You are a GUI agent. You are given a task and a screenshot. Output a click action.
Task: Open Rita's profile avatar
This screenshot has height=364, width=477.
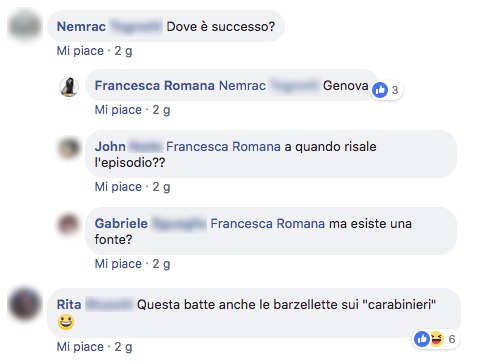[x=24, y=304]
